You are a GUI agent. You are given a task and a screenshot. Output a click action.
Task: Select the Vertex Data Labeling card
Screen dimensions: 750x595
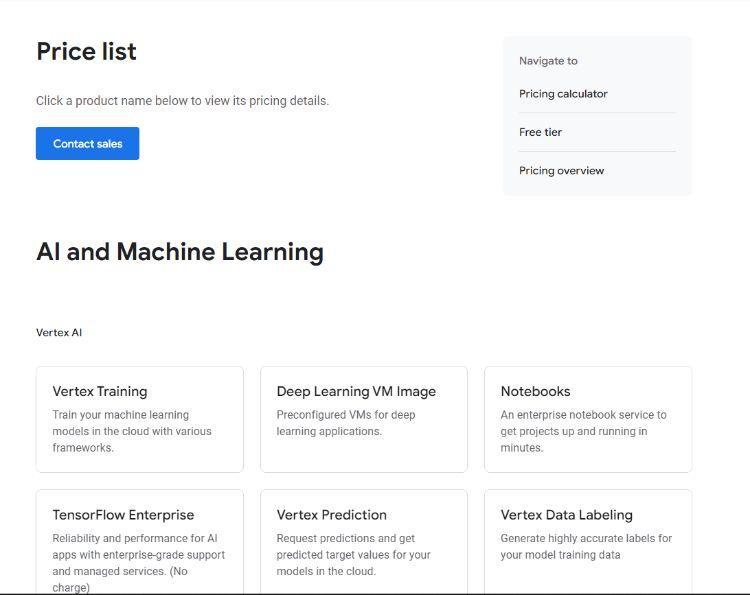click(588, 542)
